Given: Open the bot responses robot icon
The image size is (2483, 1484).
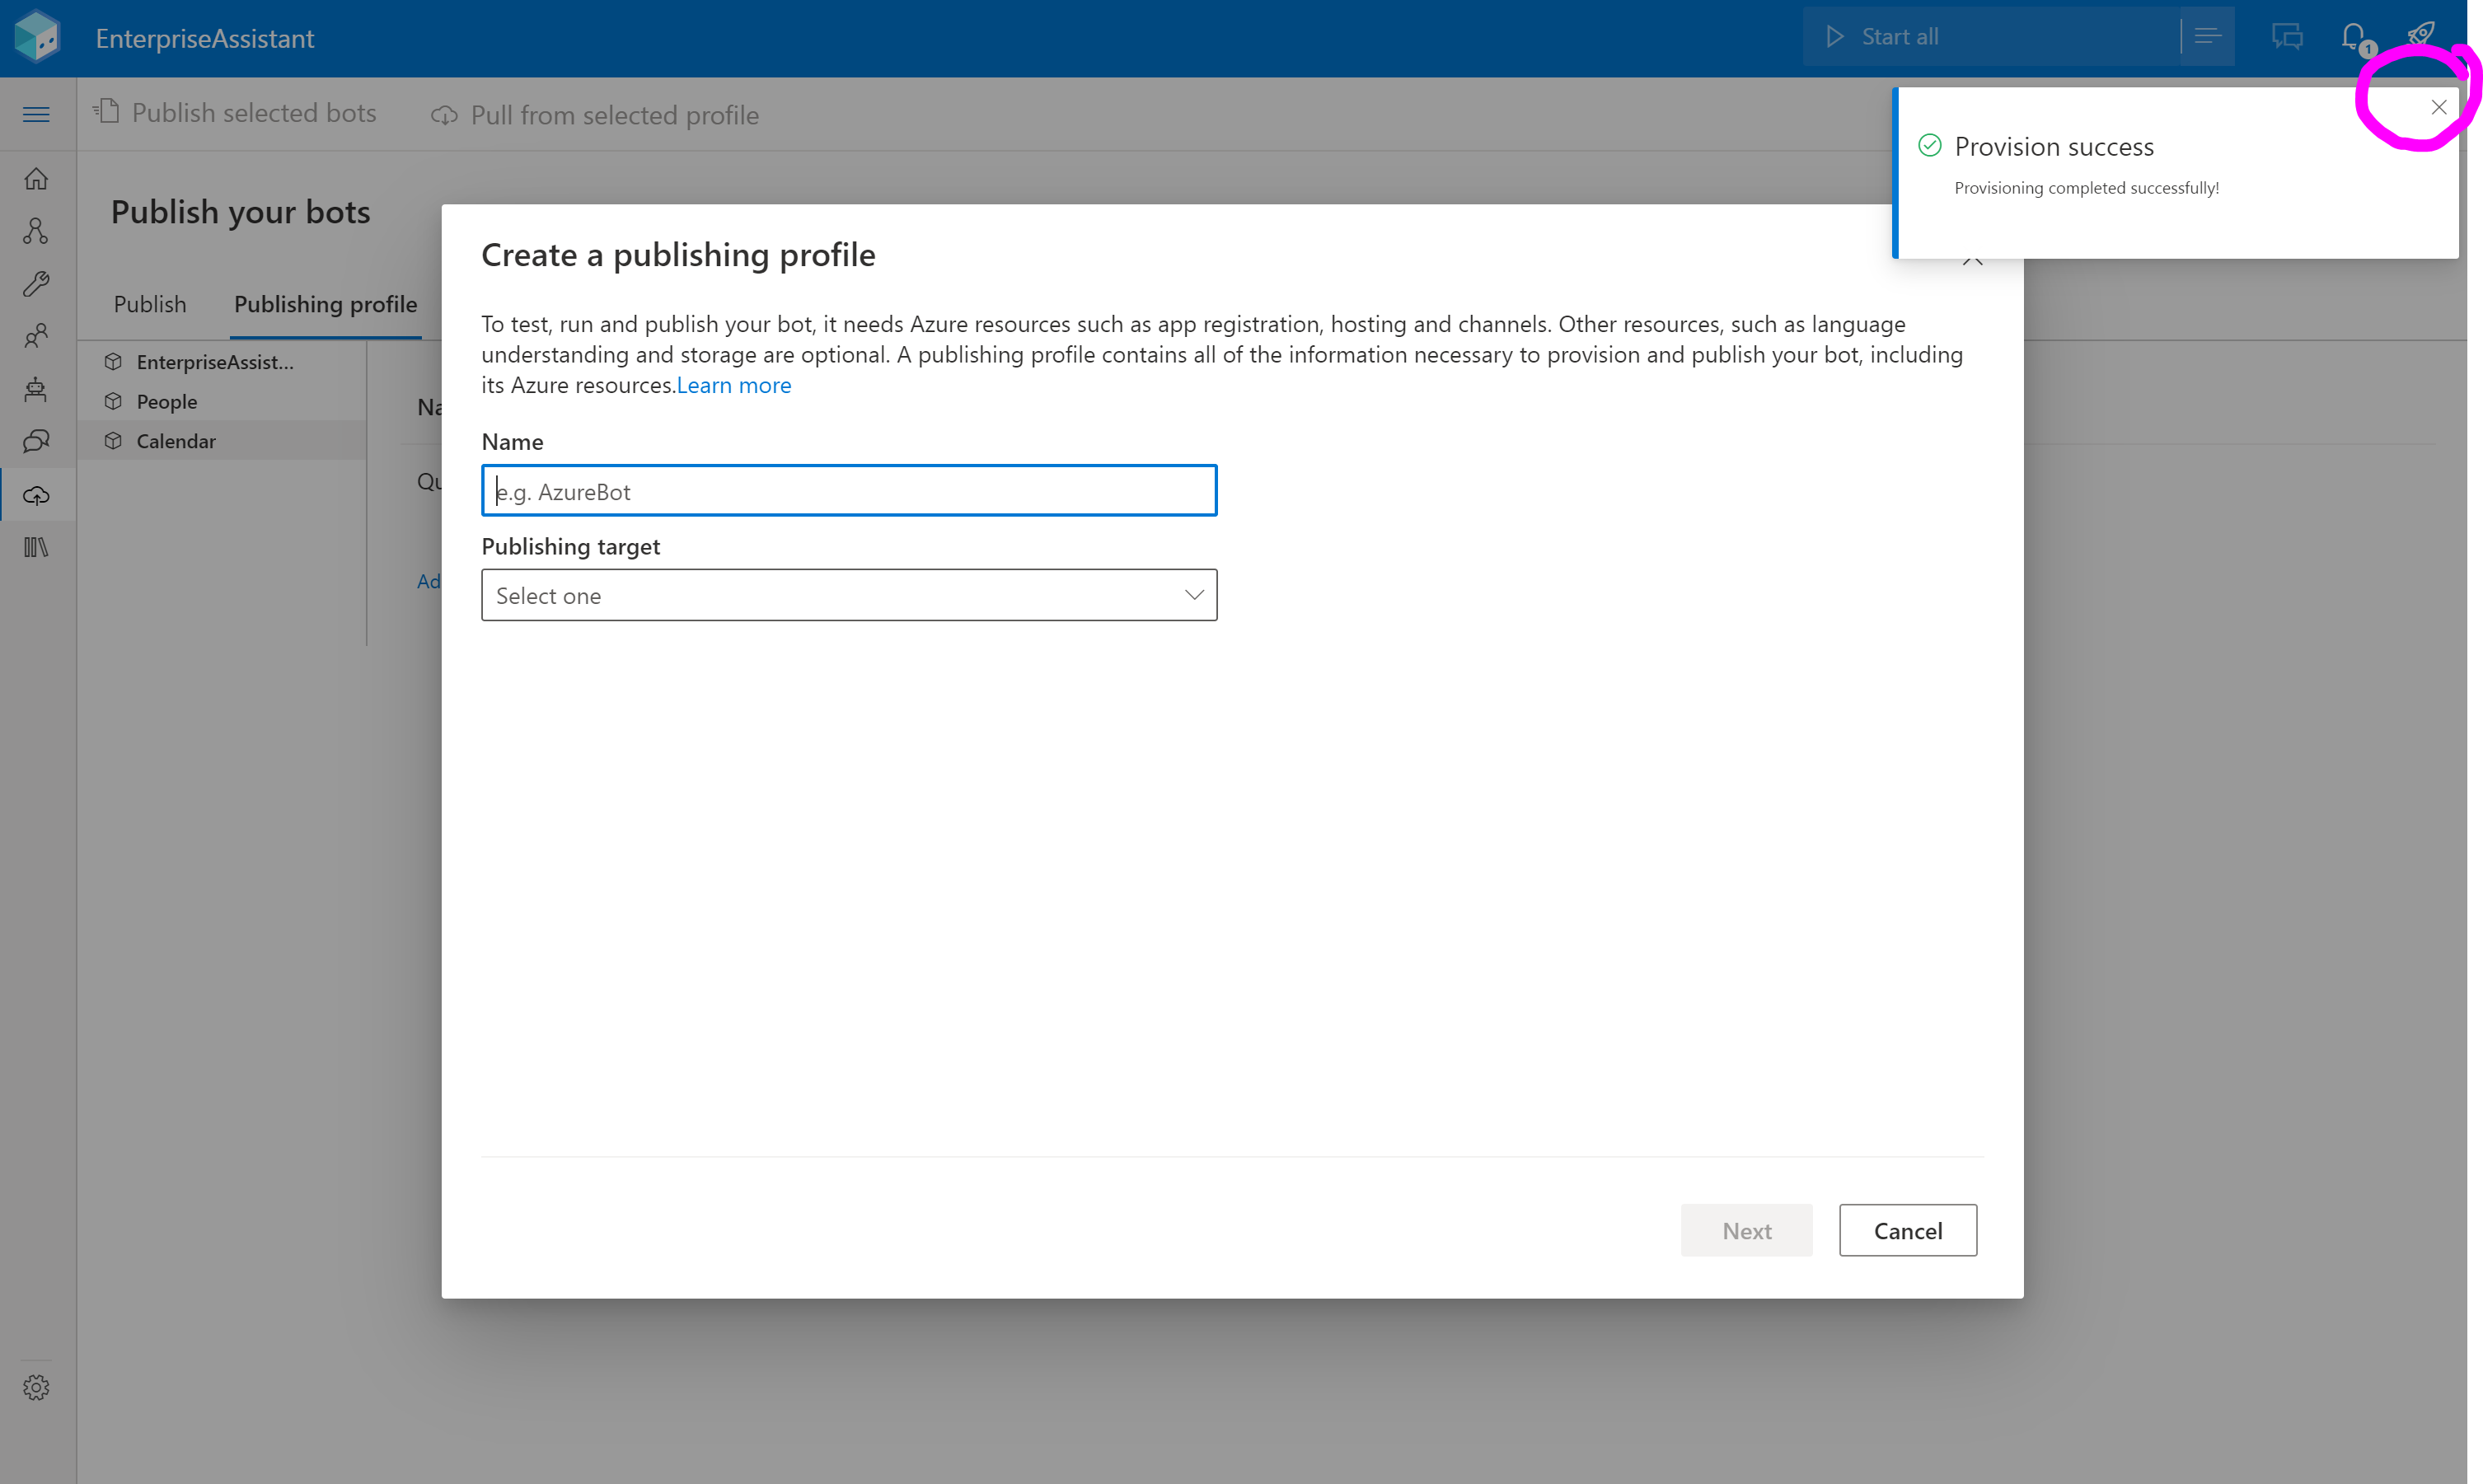Looking at the screenshot, I should pos(36,389).
